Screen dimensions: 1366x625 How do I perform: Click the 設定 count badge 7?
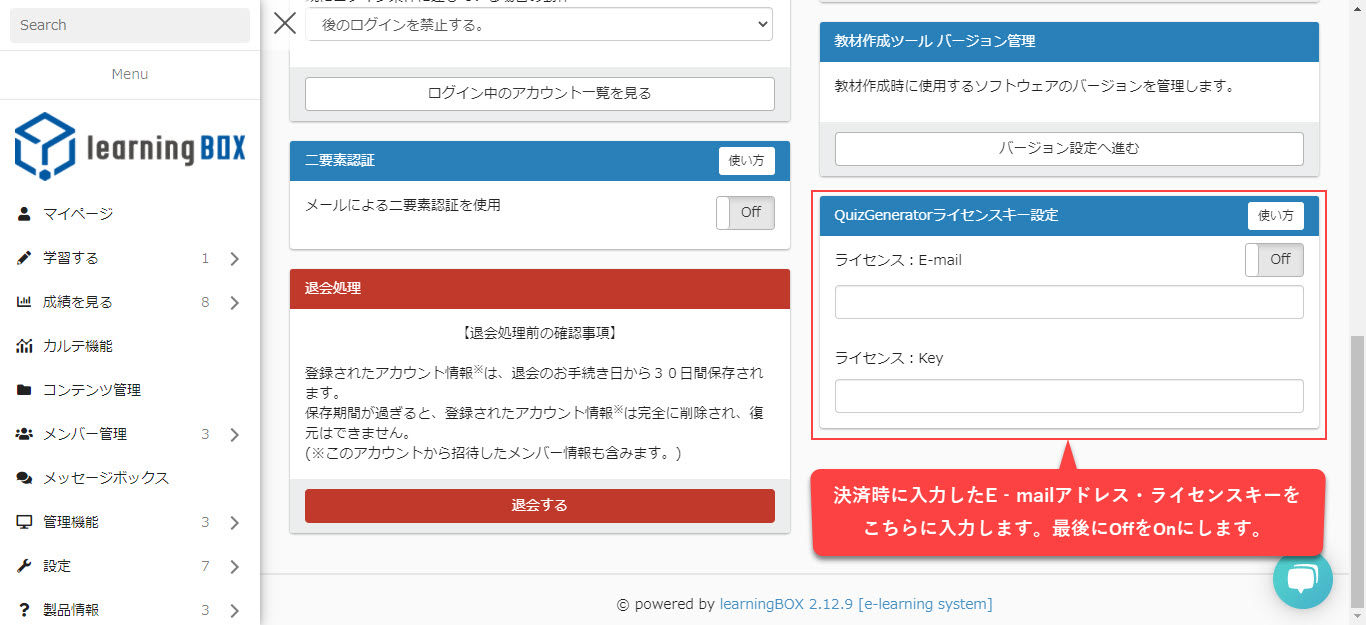click(205, 566)
